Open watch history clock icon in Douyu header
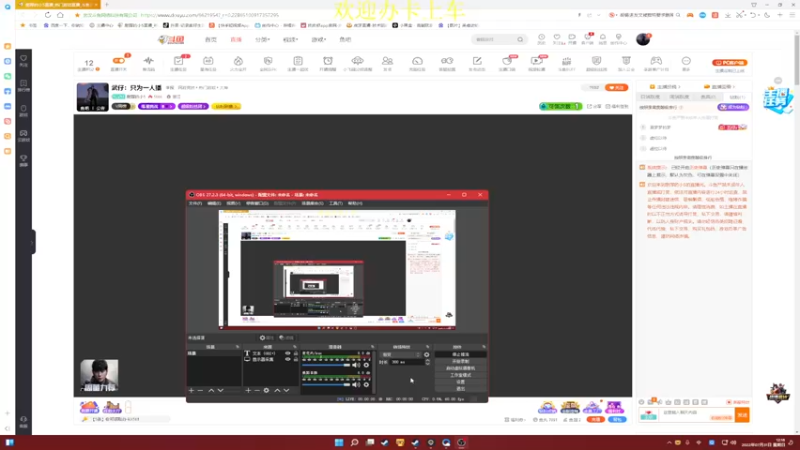 coord(541,39)
